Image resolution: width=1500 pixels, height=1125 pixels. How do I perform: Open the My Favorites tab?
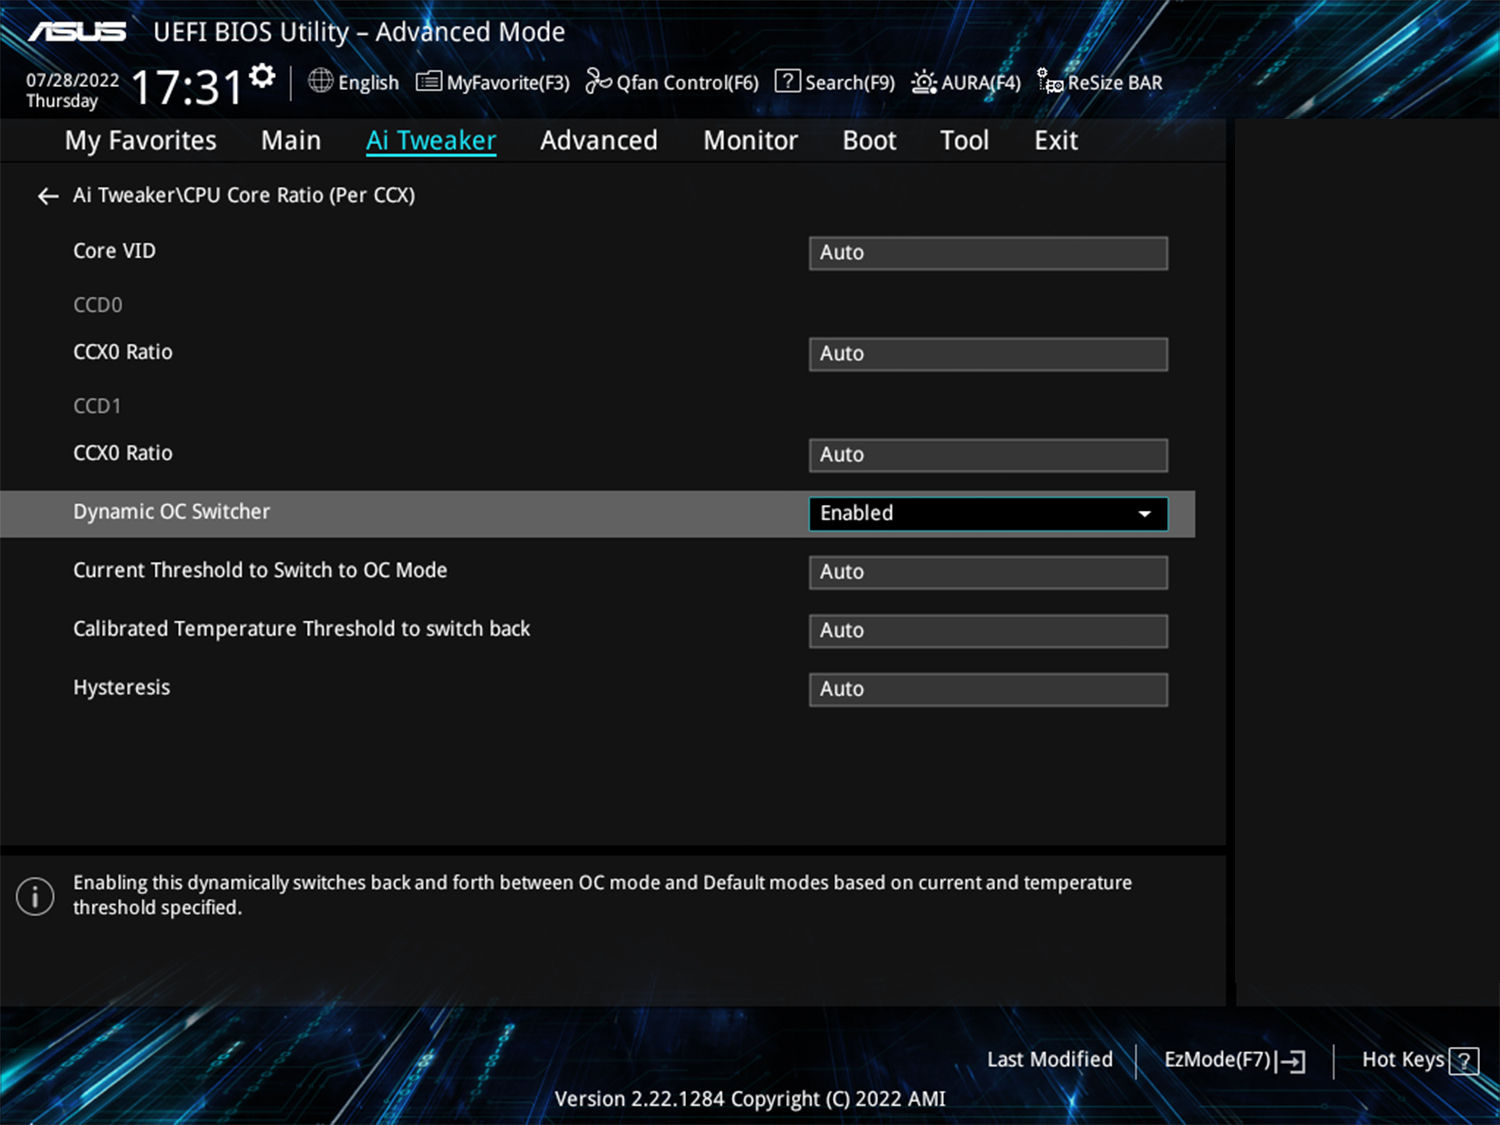141,141
